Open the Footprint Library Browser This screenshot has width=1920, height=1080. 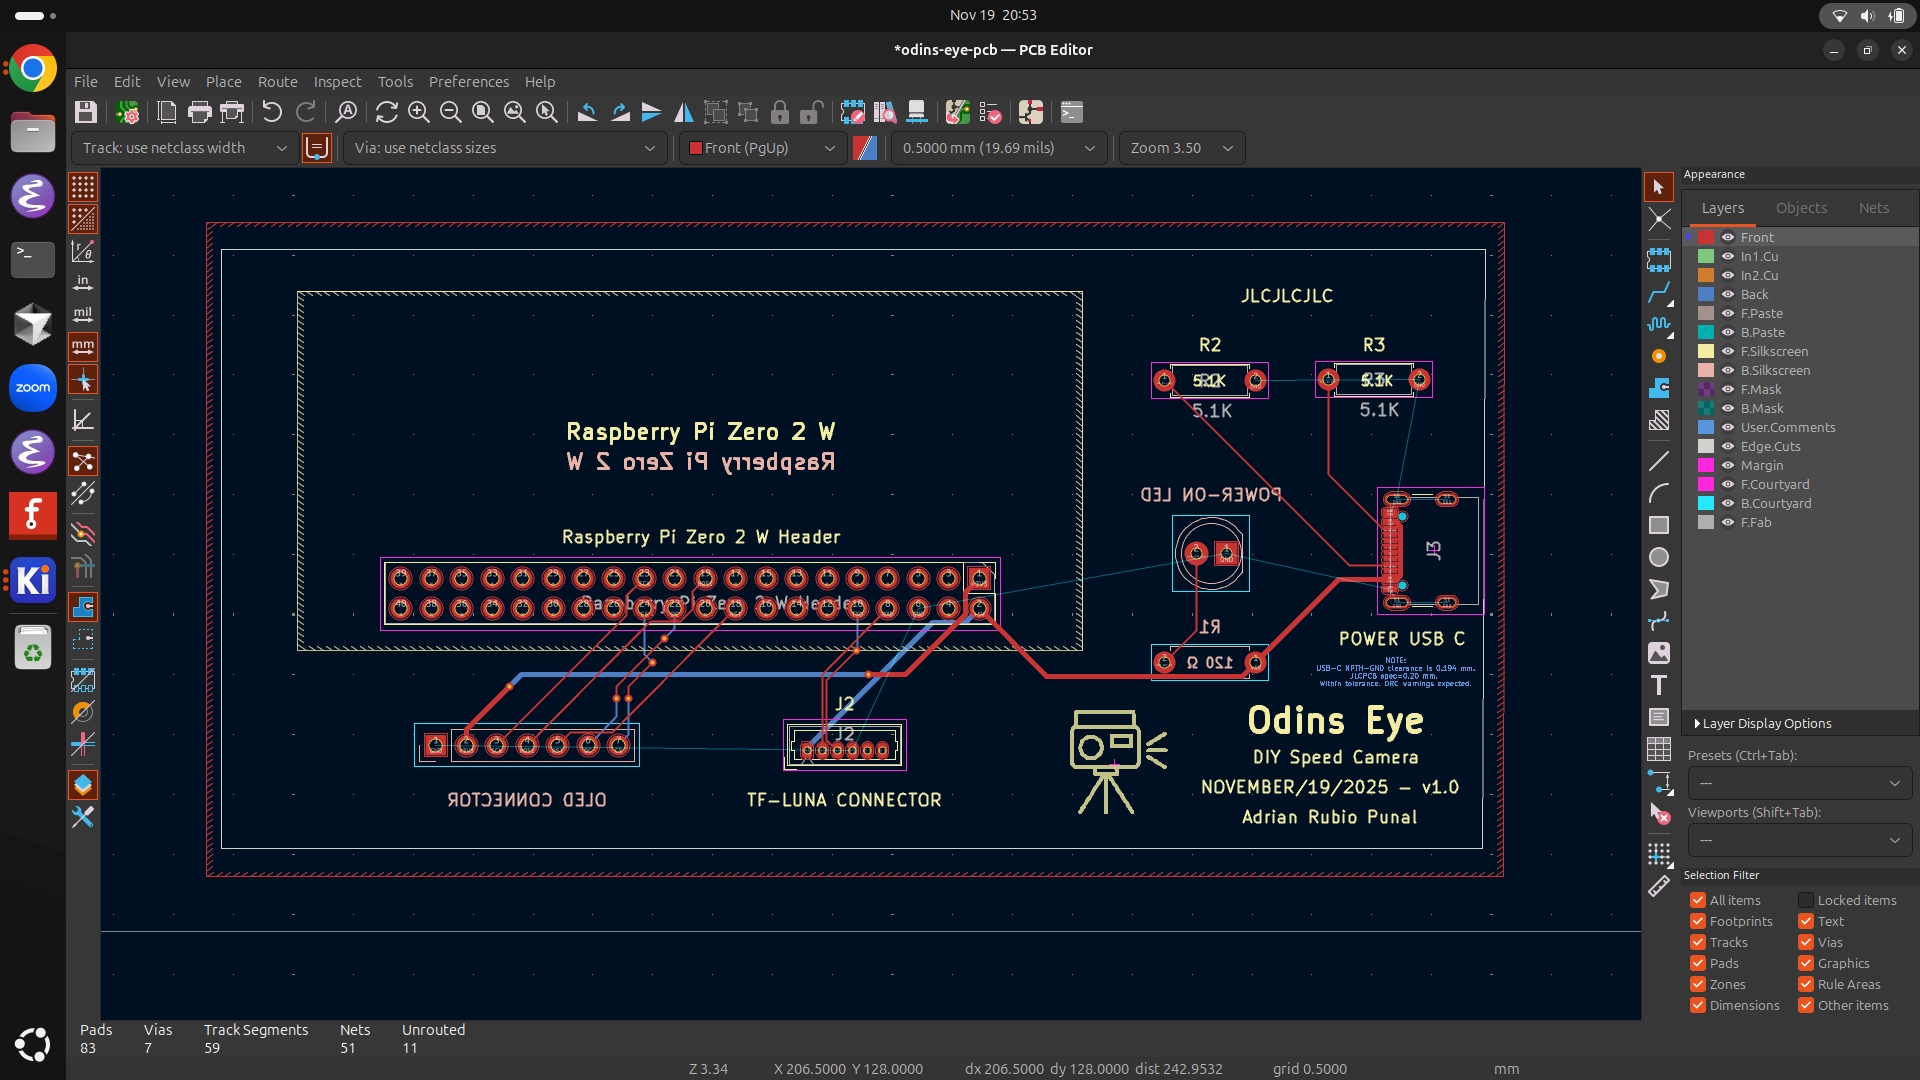click(x=885, y=113)
